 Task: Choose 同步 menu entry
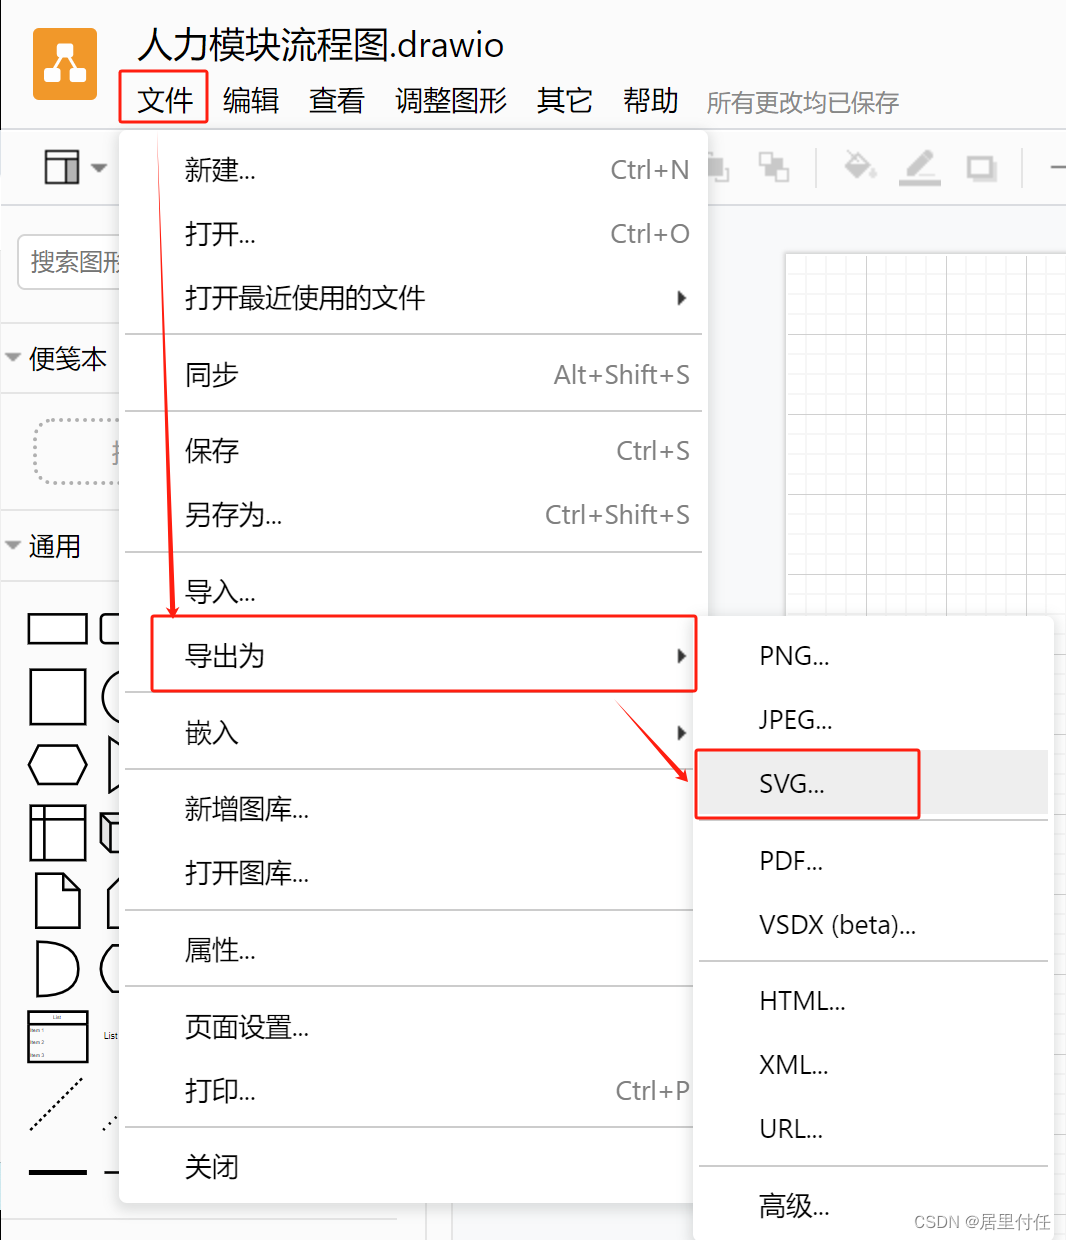413,375
